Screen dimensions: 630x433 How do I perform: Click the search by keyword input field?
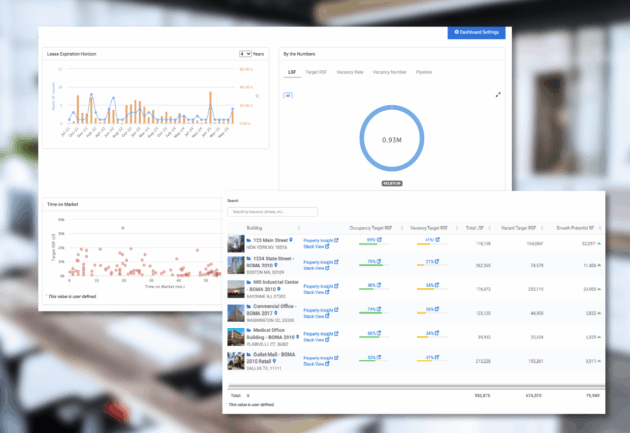273,212
